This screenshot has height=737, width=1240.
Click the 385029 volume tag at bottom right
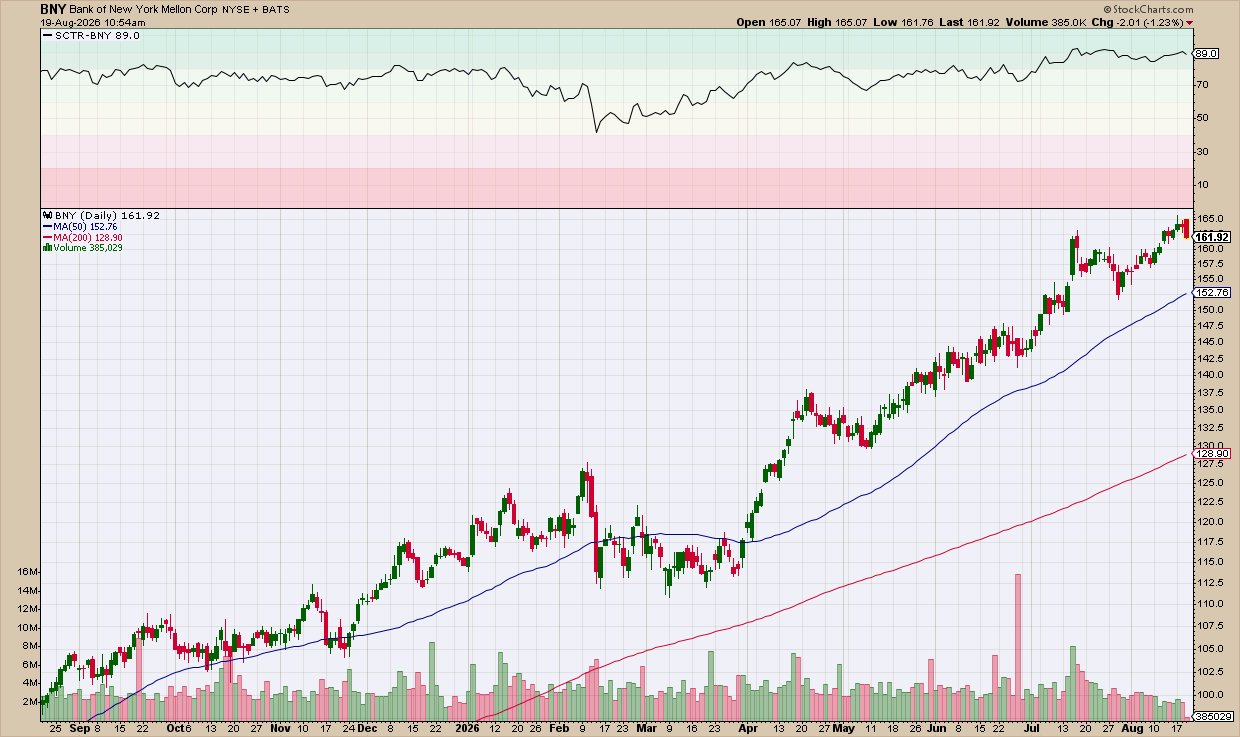click(x=1212, y=717)
